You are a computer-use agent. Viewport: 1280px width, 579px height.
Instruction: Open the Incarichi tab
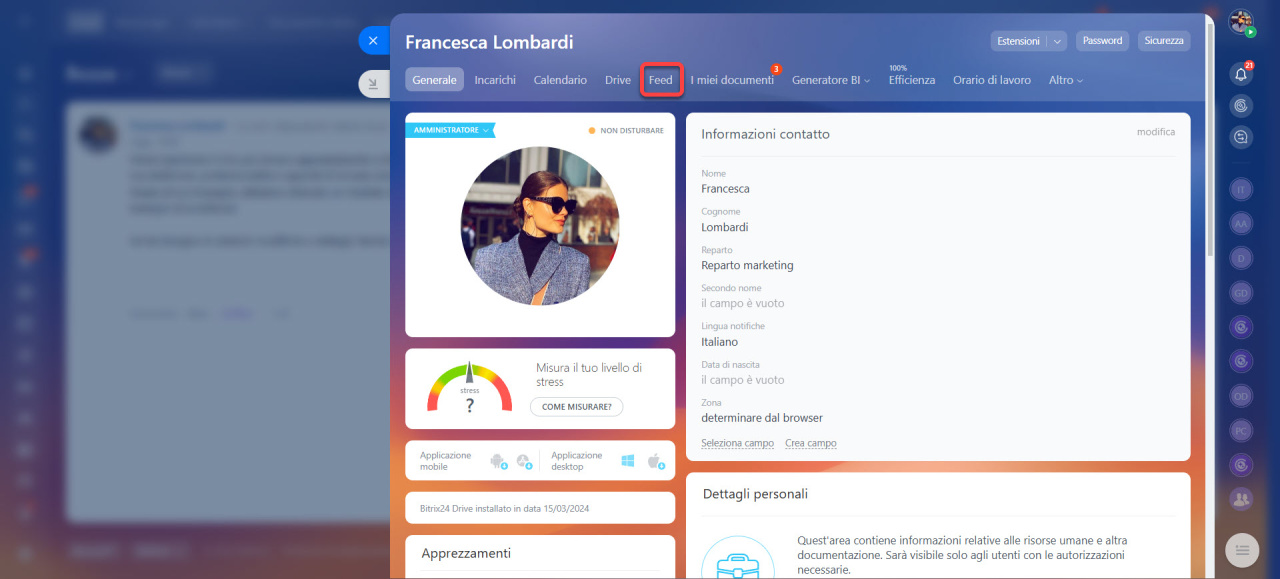(x=495, y=80)
